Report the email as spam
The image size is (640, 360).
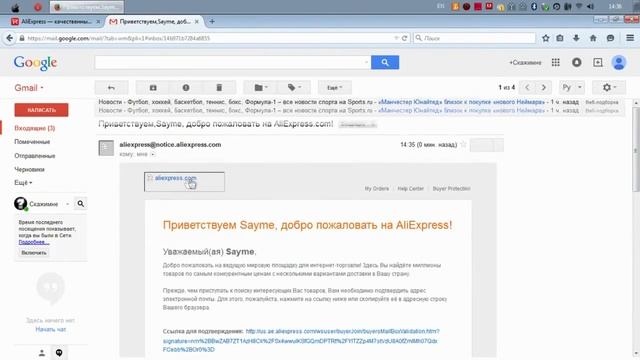pyautogui.click(x=186, y=88)
